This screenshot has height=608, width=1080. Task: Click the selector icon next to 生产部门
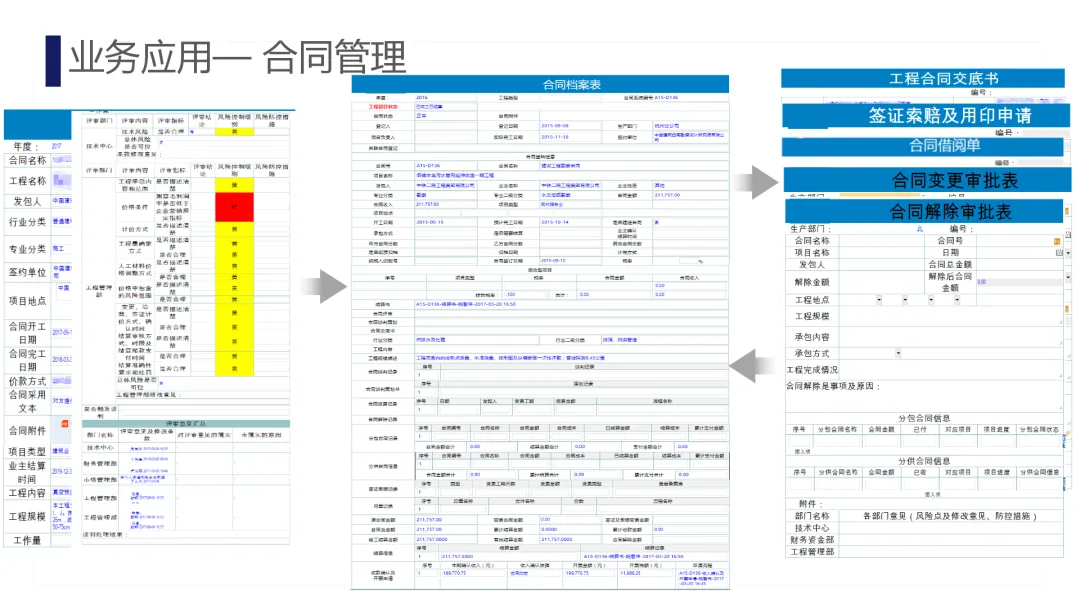[x=920, y=229]
